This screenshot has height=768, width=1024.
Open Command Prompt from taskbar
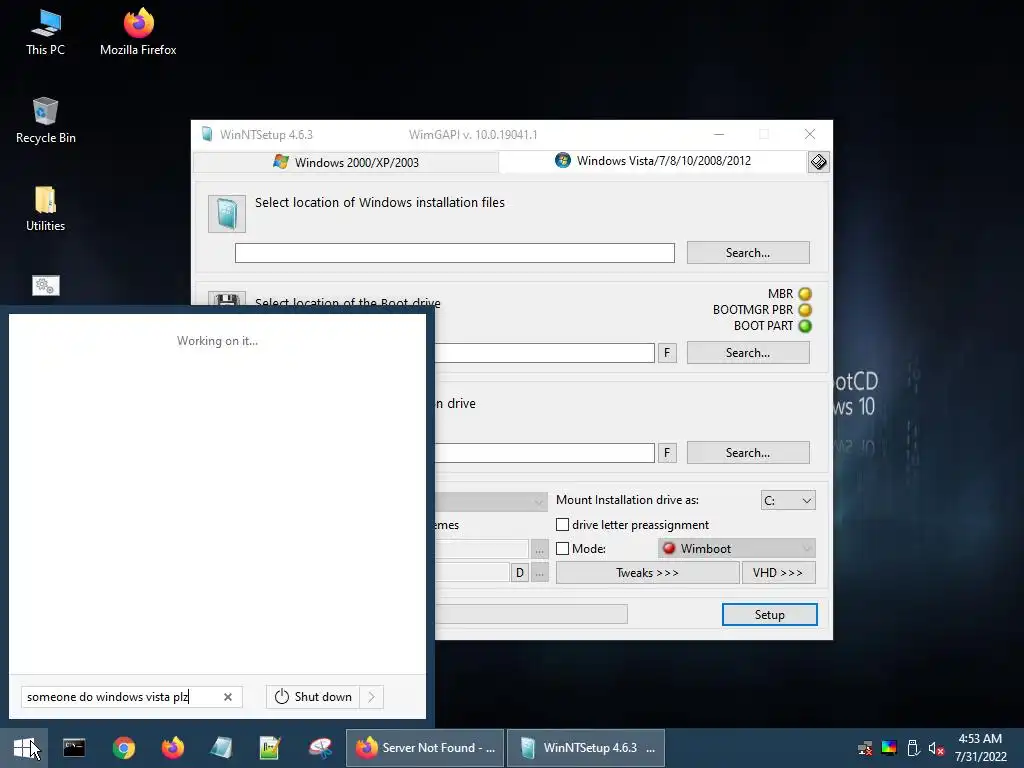[x=74, y=748]
